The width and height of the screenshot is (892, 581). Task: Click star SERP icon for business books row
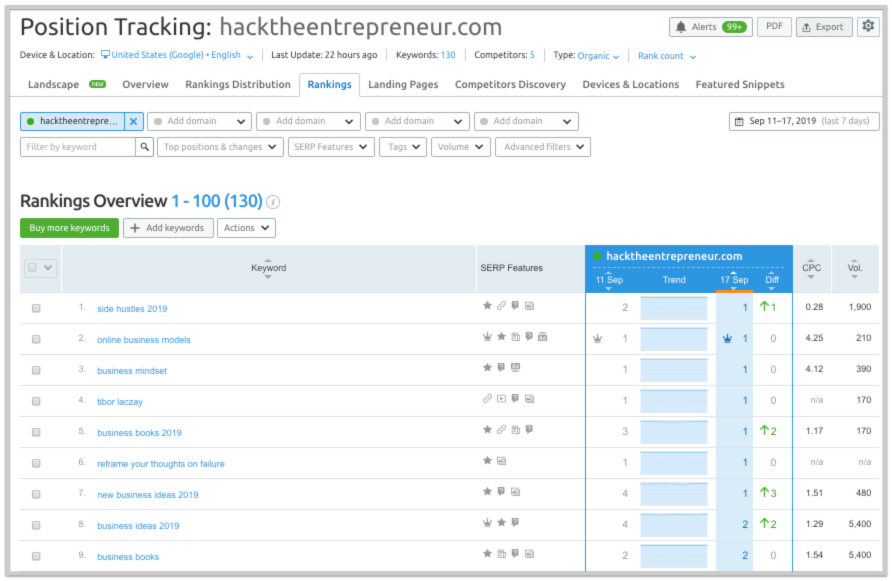[487, 553]
